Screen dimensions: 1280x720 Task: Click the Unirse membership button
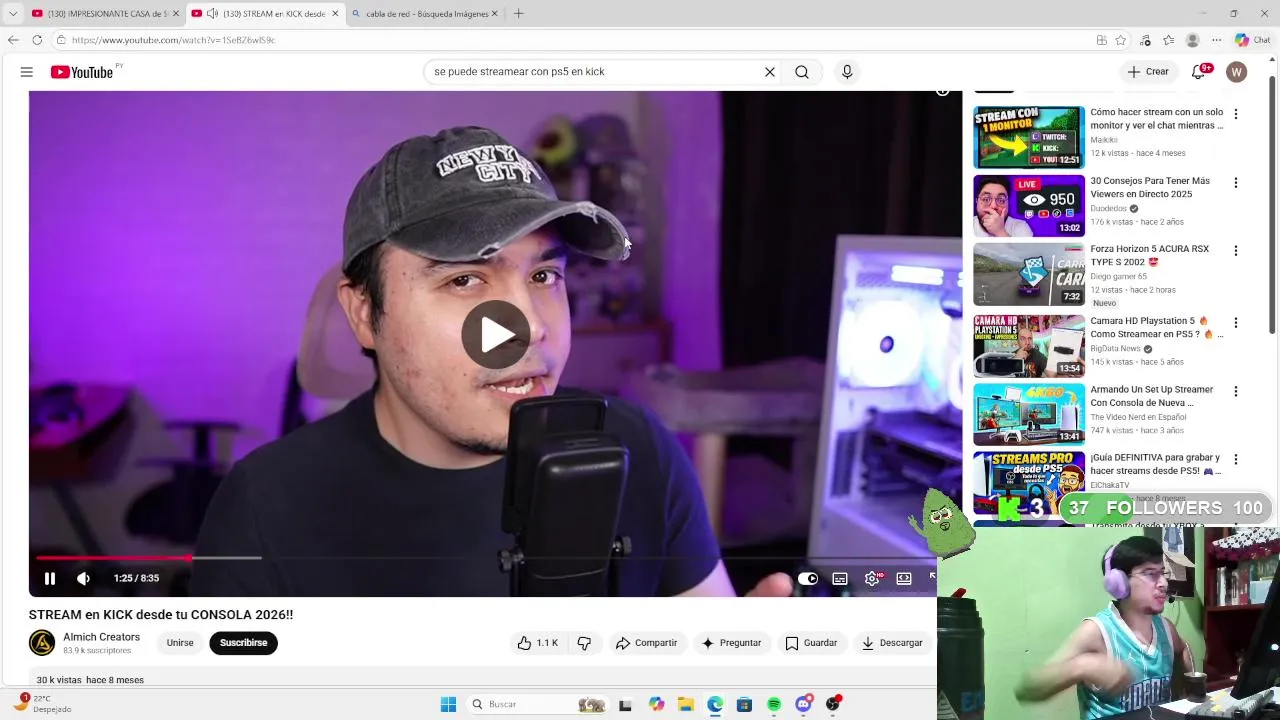pyautogui.click(x=180, y=643)
